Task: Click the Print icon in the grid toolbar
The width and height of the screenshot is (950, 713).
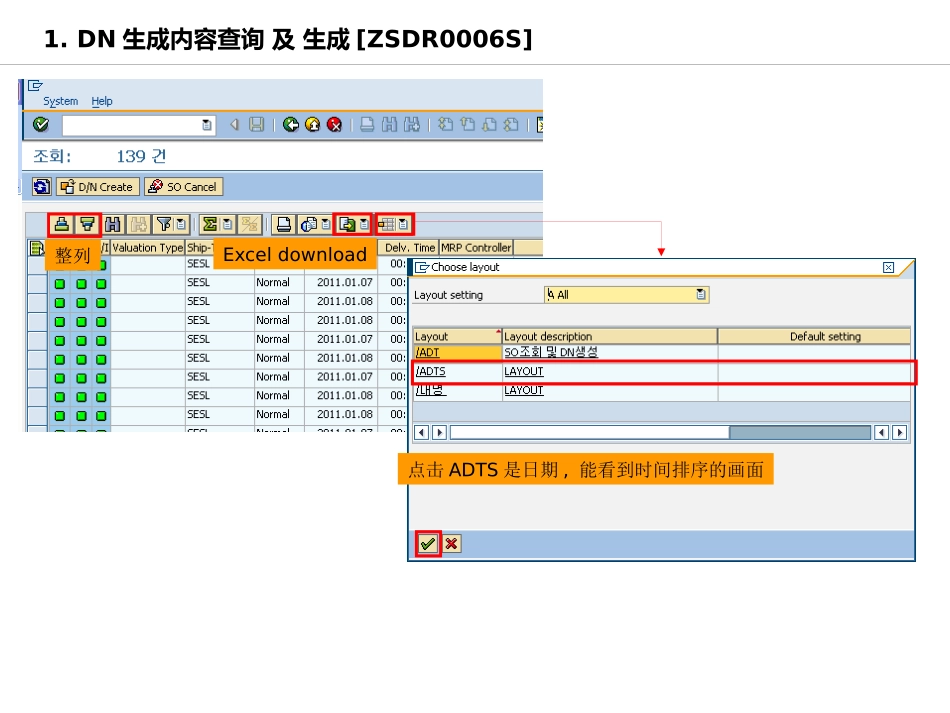Action: (x=283, y=225)
